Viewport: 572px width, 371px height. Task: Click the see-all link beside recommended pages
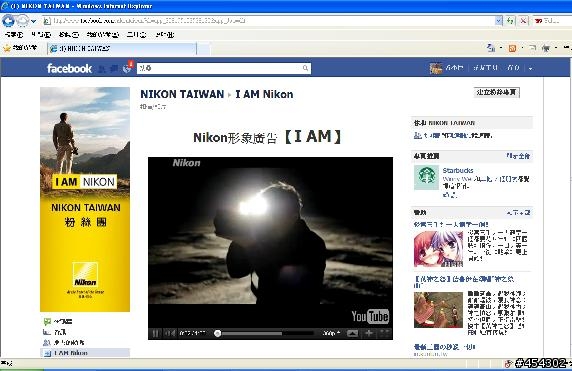click(518, 156)
